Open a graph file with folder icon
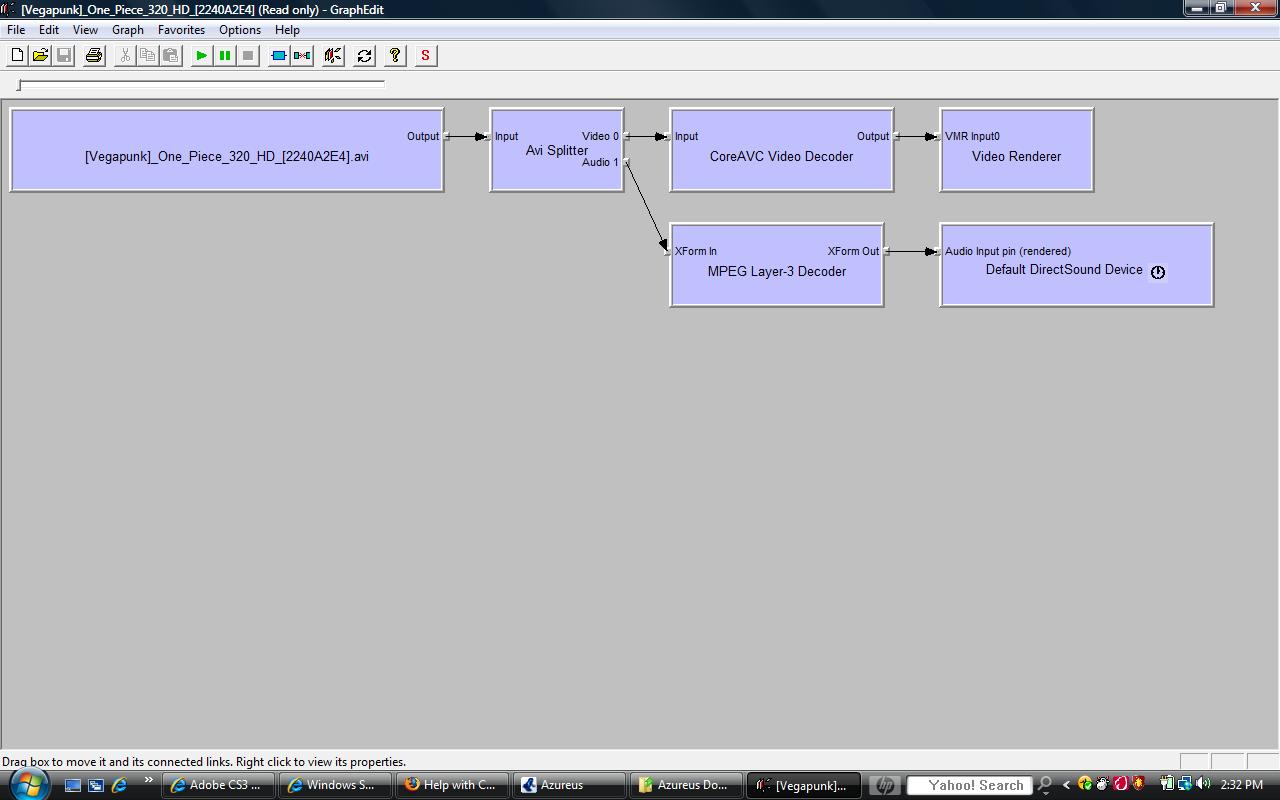This screenshot has width=1280, height=800. click(40, 56)
